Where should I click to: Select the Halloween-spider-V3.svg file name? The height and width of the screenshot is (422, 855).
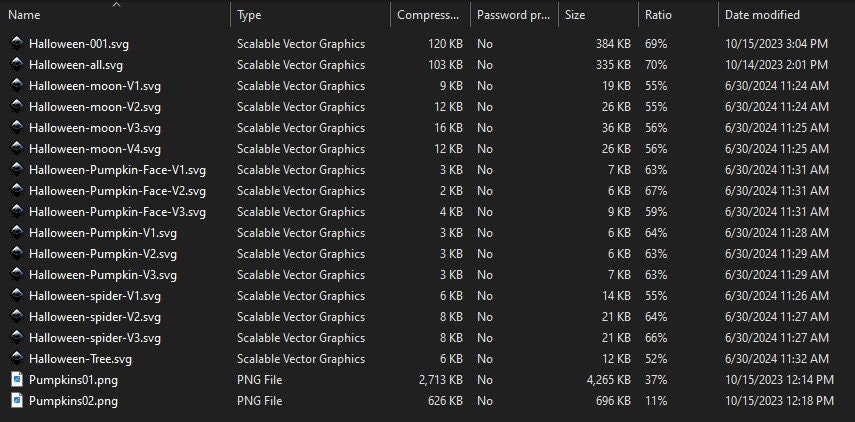pos(95,338)
